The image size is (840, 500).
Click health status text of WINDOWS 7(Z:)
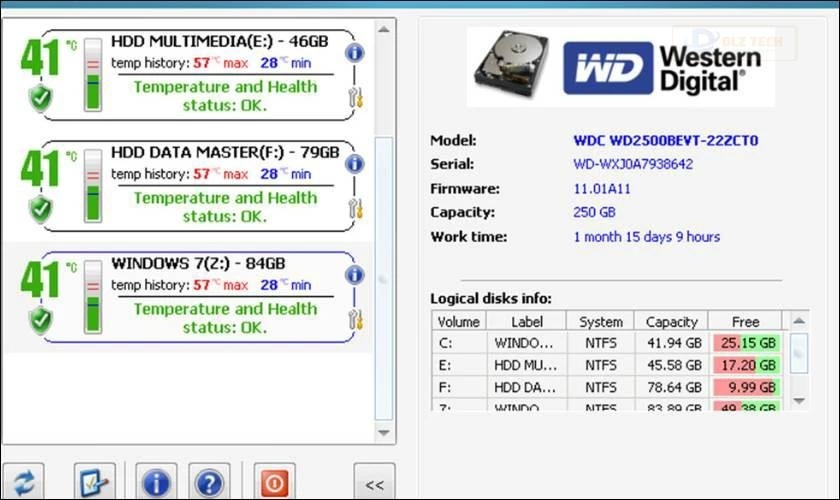(x=225, y=318)
